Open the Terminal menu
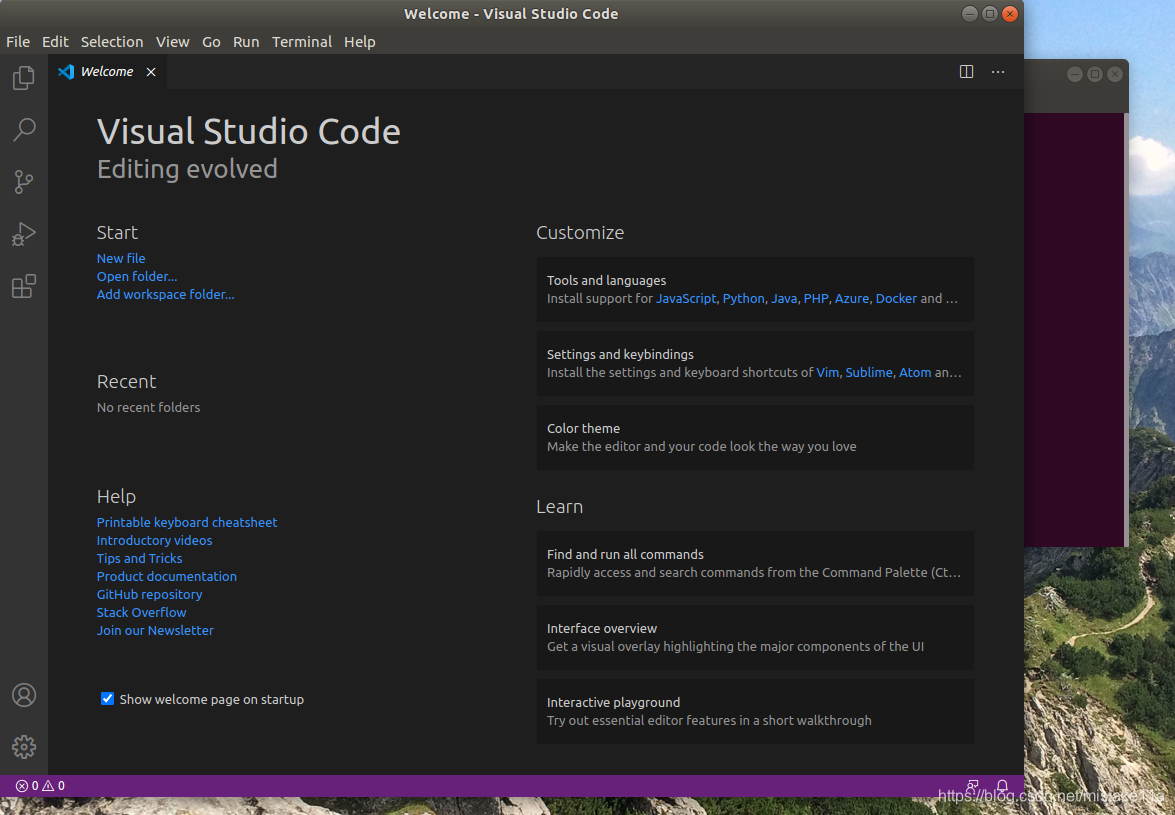Screen dimensions: 1175x815 coord(302,42)
